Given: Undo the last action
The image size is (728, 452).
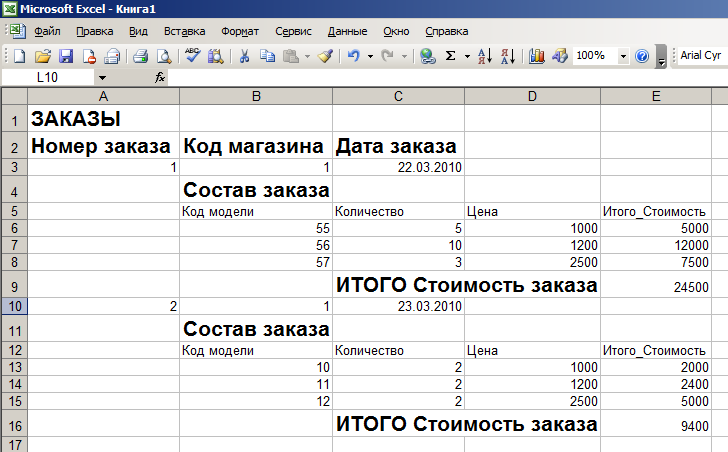Looking at the screenshot, I should [x=354, y=56].
